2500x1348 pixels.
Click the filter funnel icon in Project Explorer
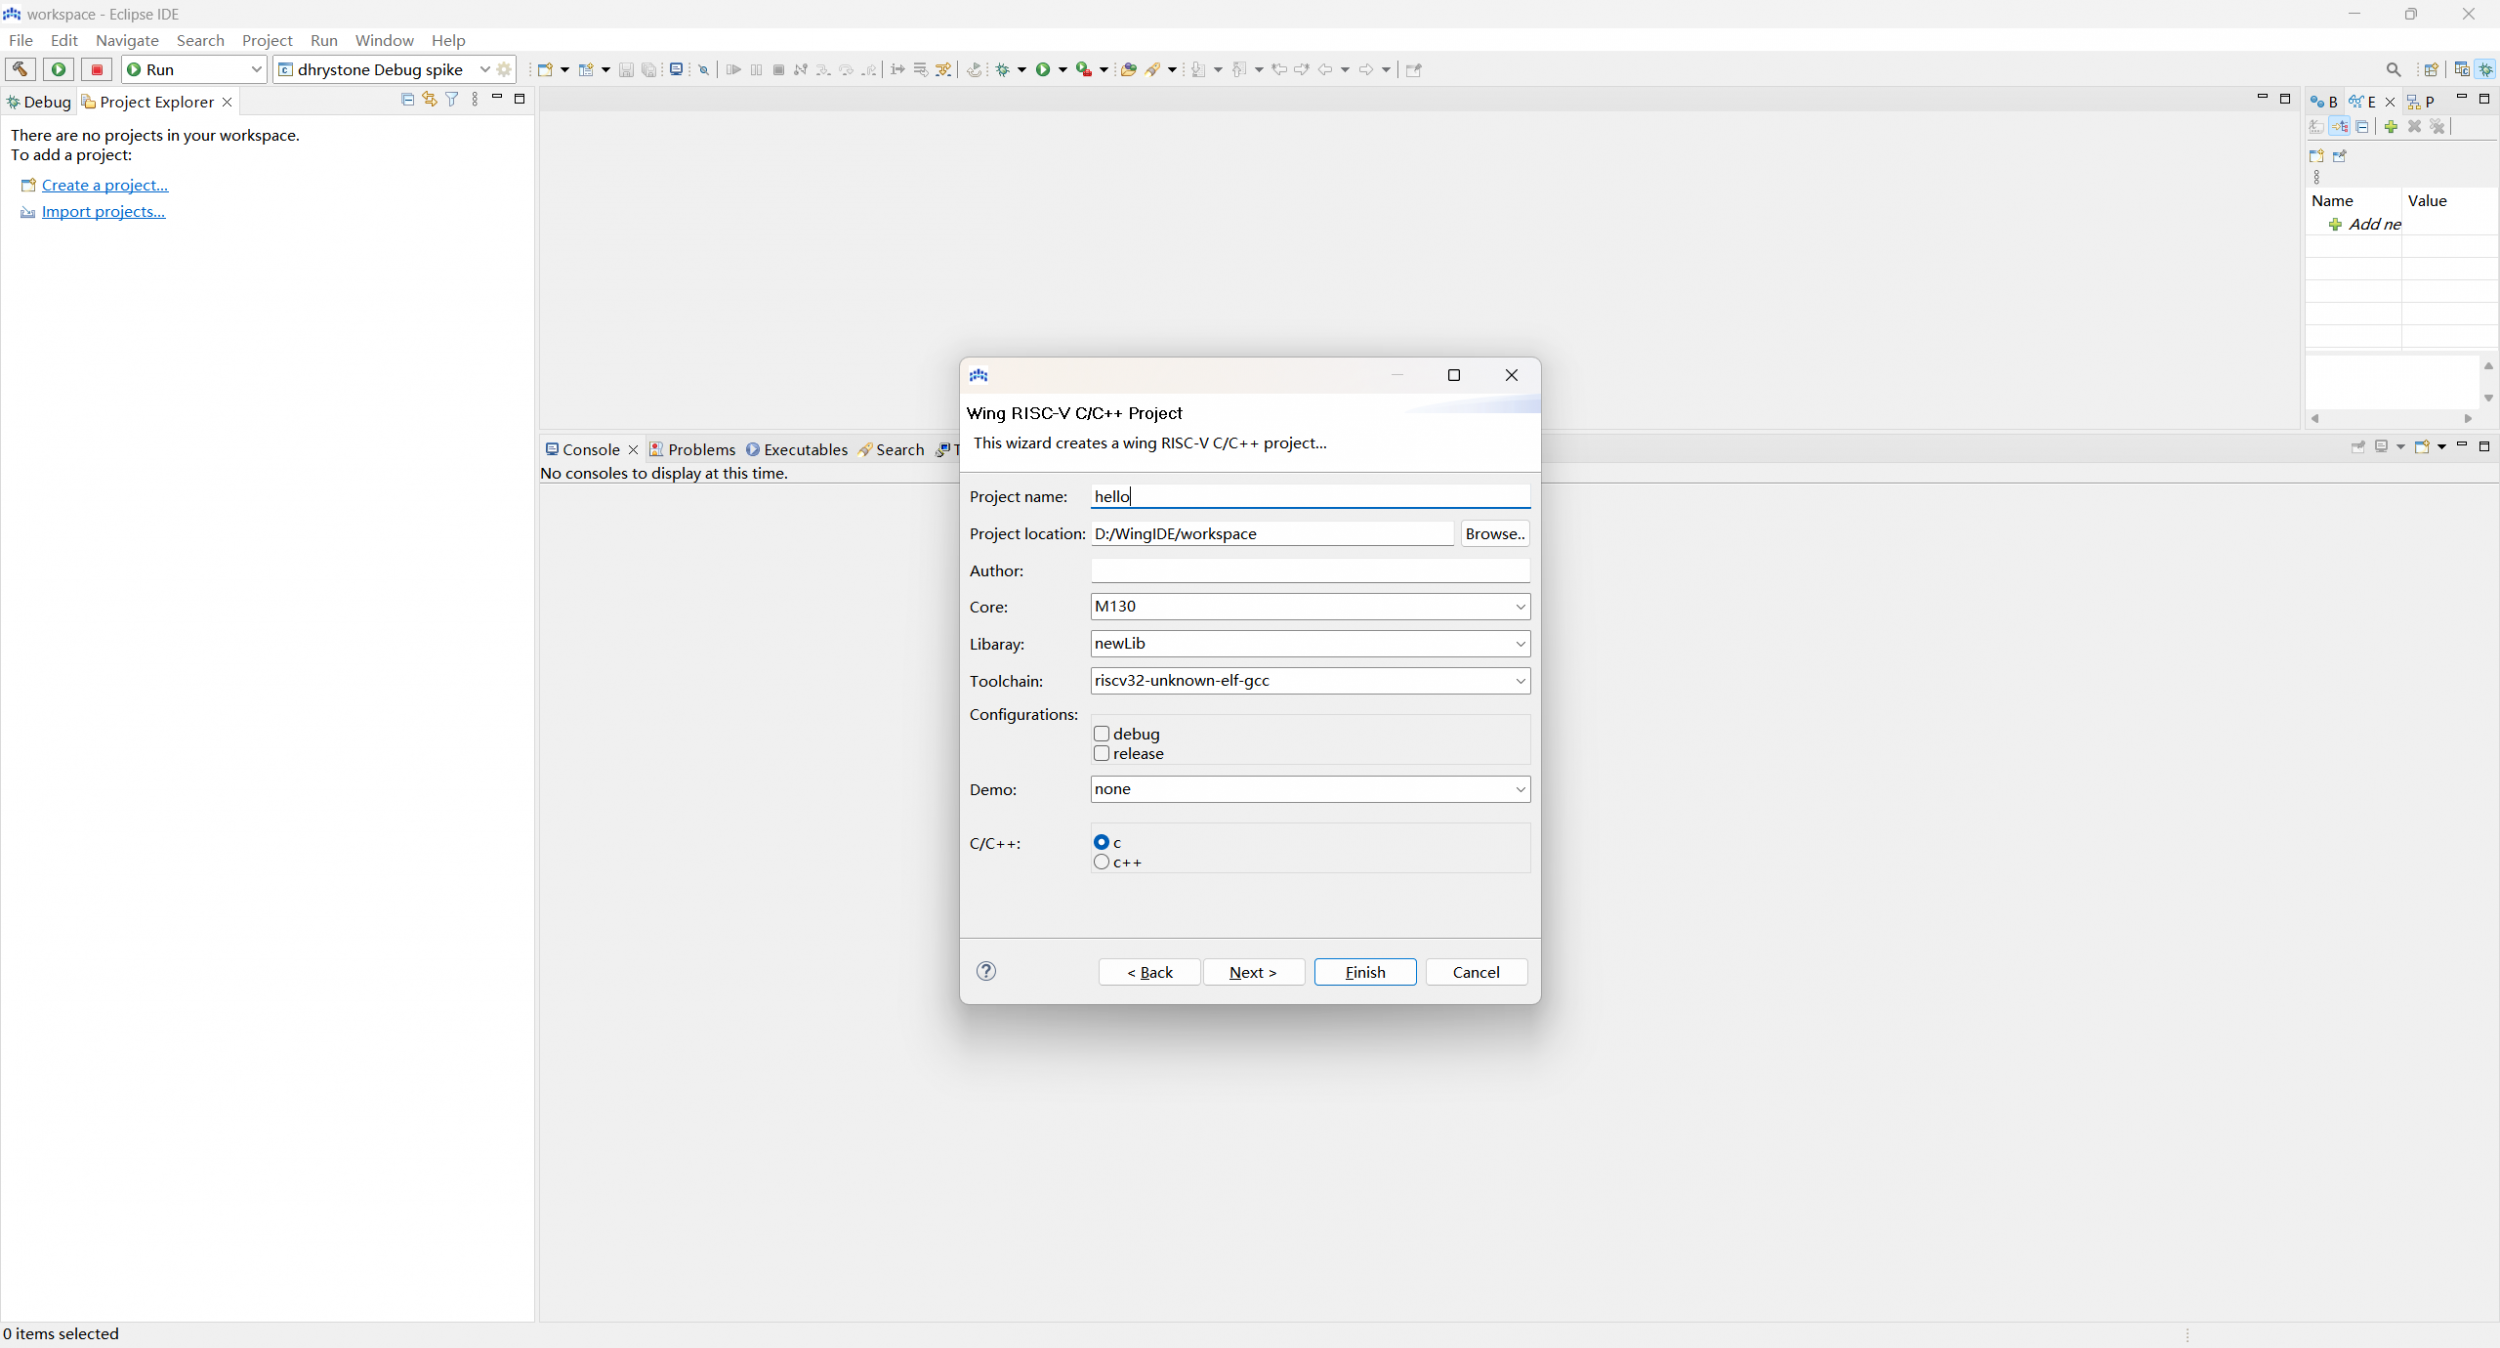[452, 99]
